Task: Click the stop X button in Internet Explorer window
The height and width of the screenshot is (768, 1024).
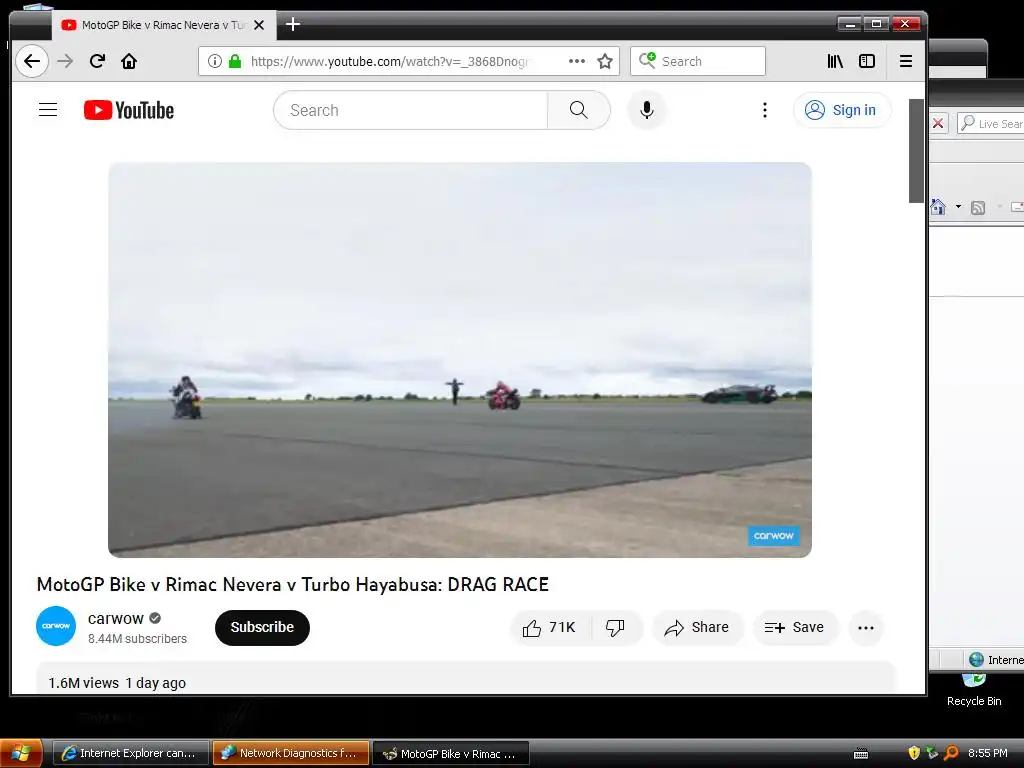Action: pos(938,123)
